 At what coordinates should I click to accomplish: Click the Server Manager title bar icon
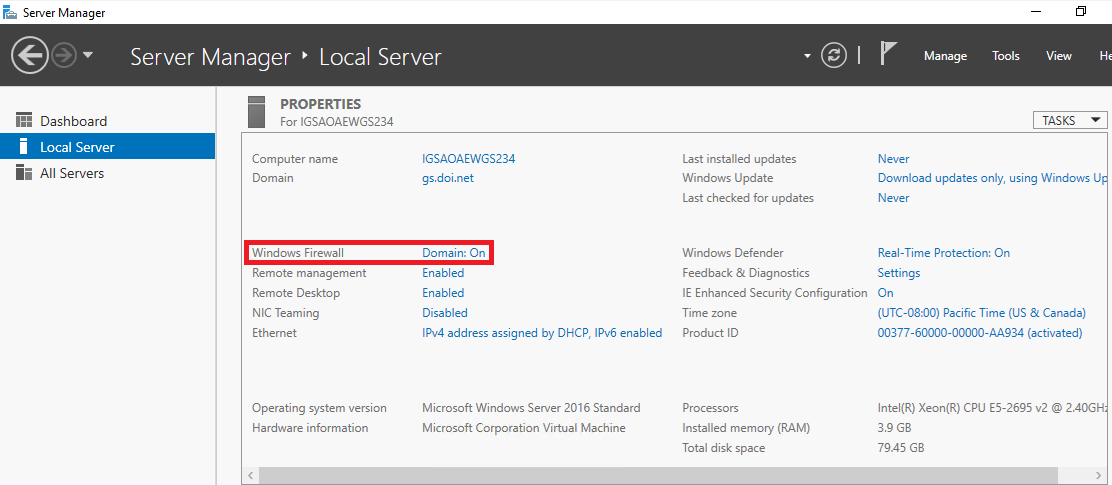(x=10, y=12)
